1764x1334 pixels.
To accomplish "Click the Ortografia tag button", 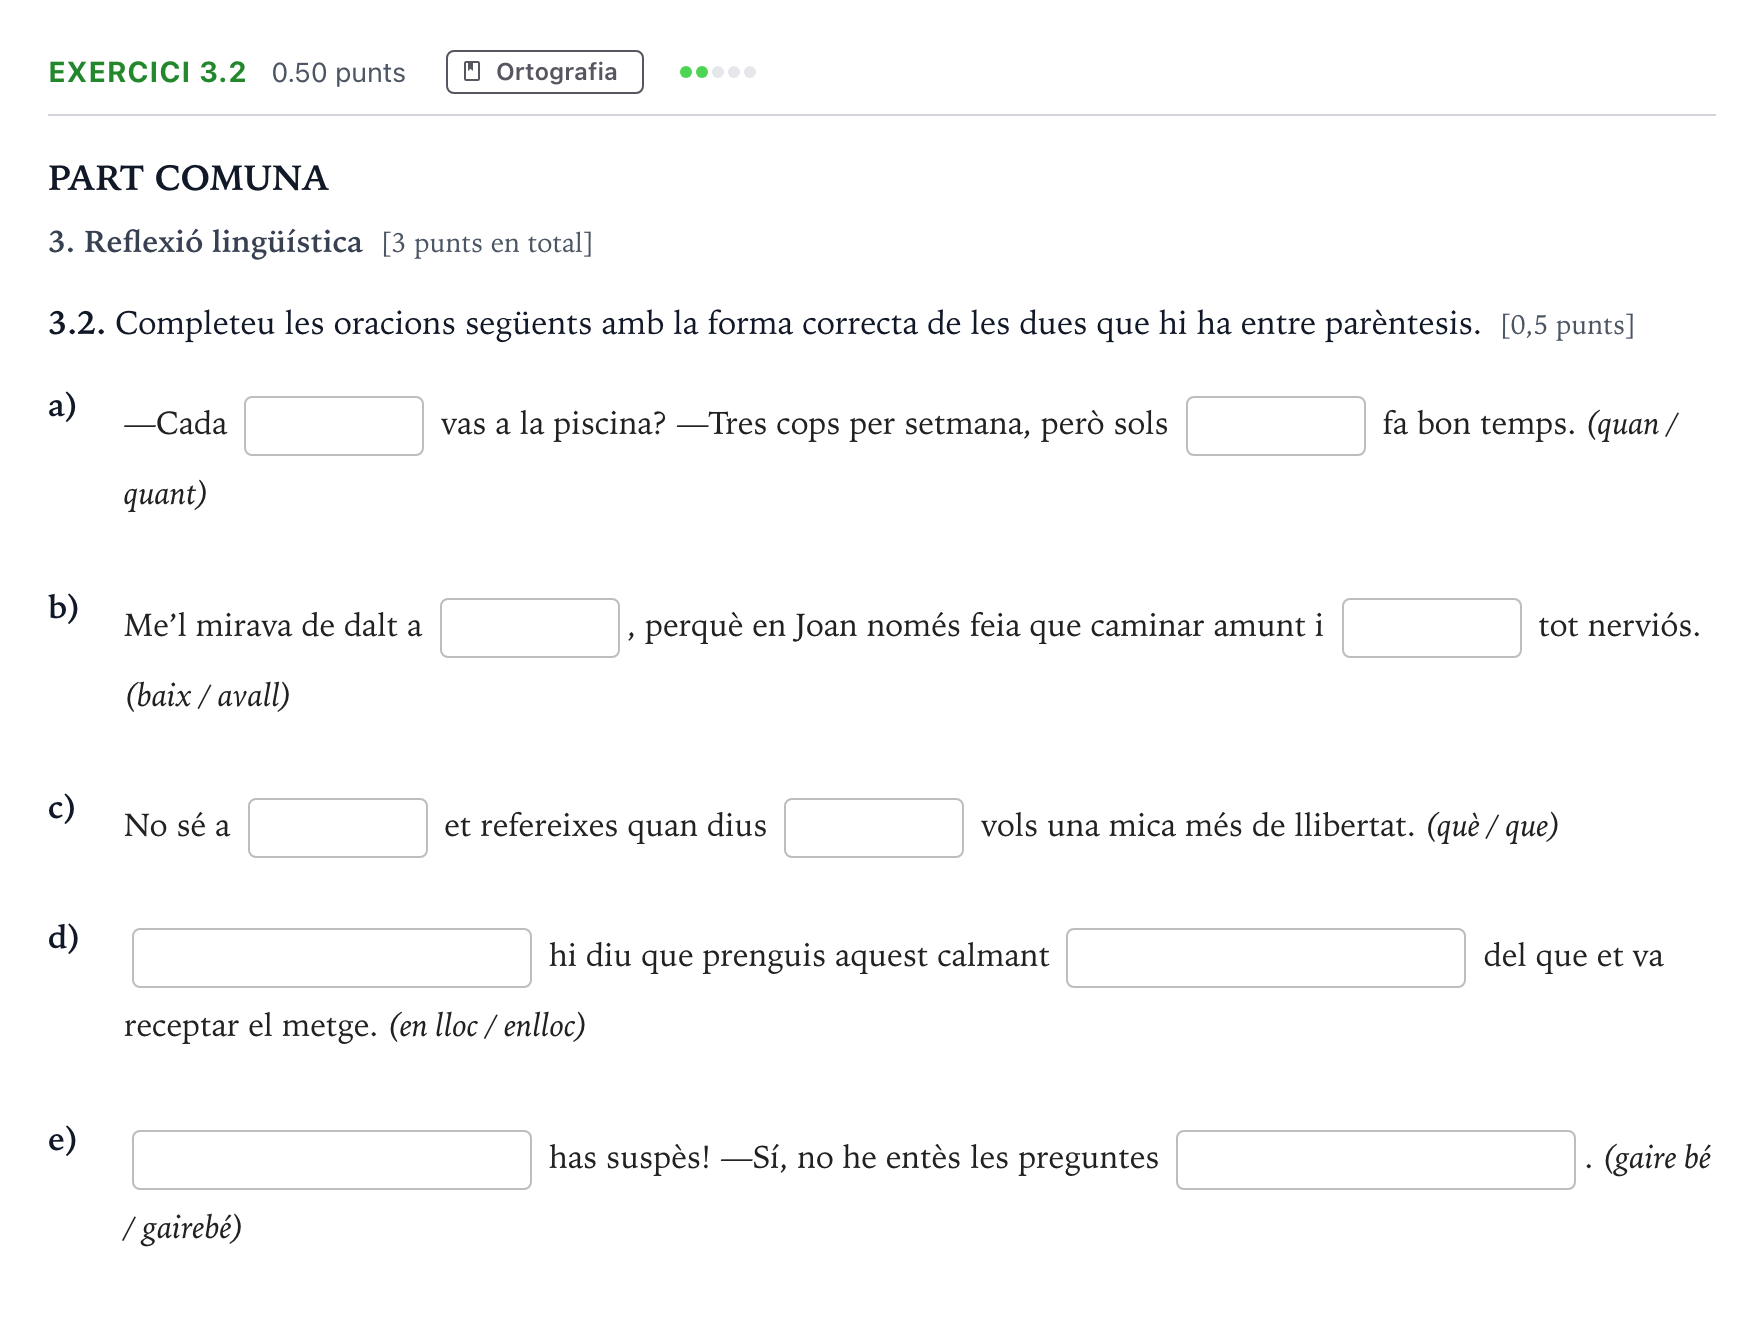I will (x=544, y=72).
